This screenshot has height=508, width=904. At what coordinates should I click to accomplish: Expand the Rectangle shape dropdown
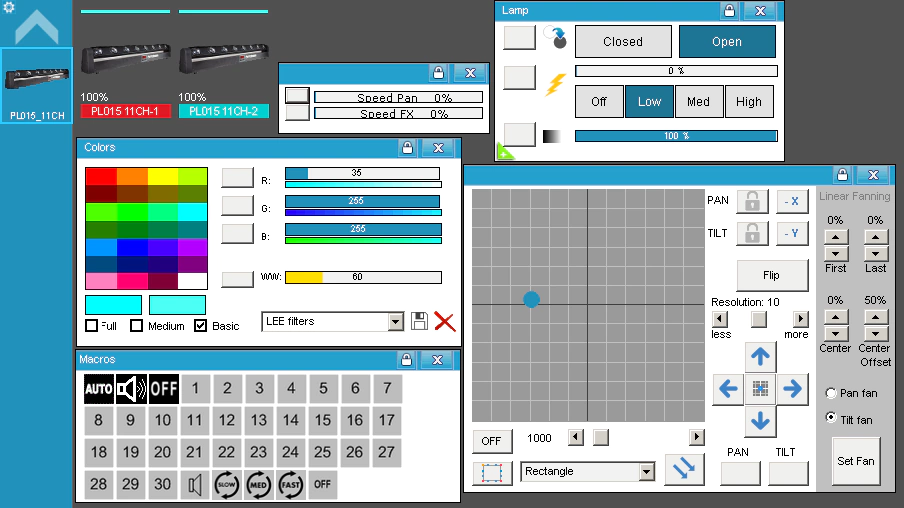point(646,471)
